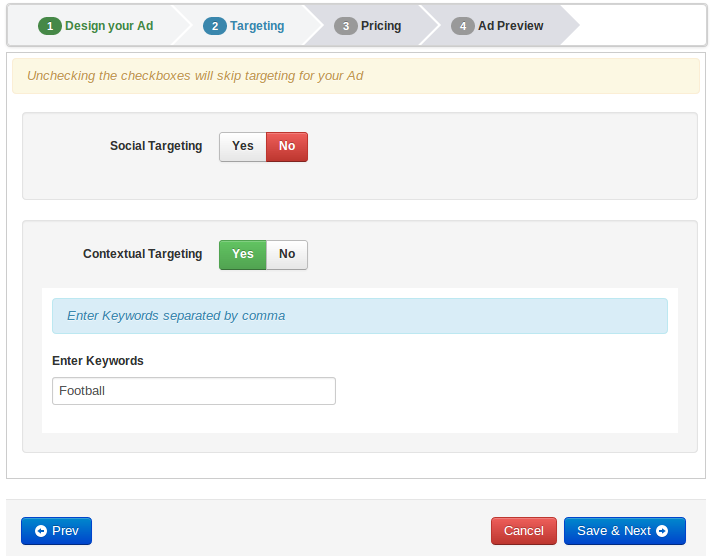This screenshot has width=710, height=556.
Task: Click the left arrow icon on Prev
Action: [41, 531]
